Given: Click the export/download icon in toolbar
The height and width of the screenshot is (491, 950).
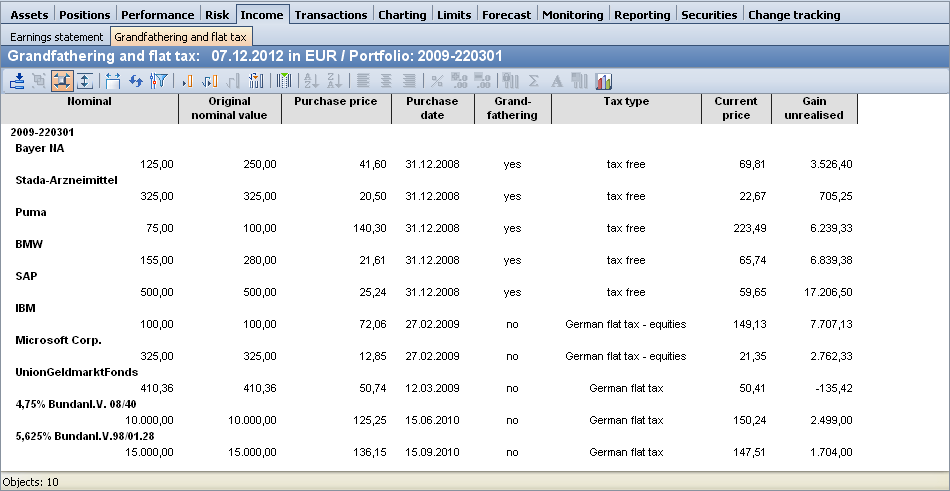Looking at the screenshot, I should (x=17, y=81).
